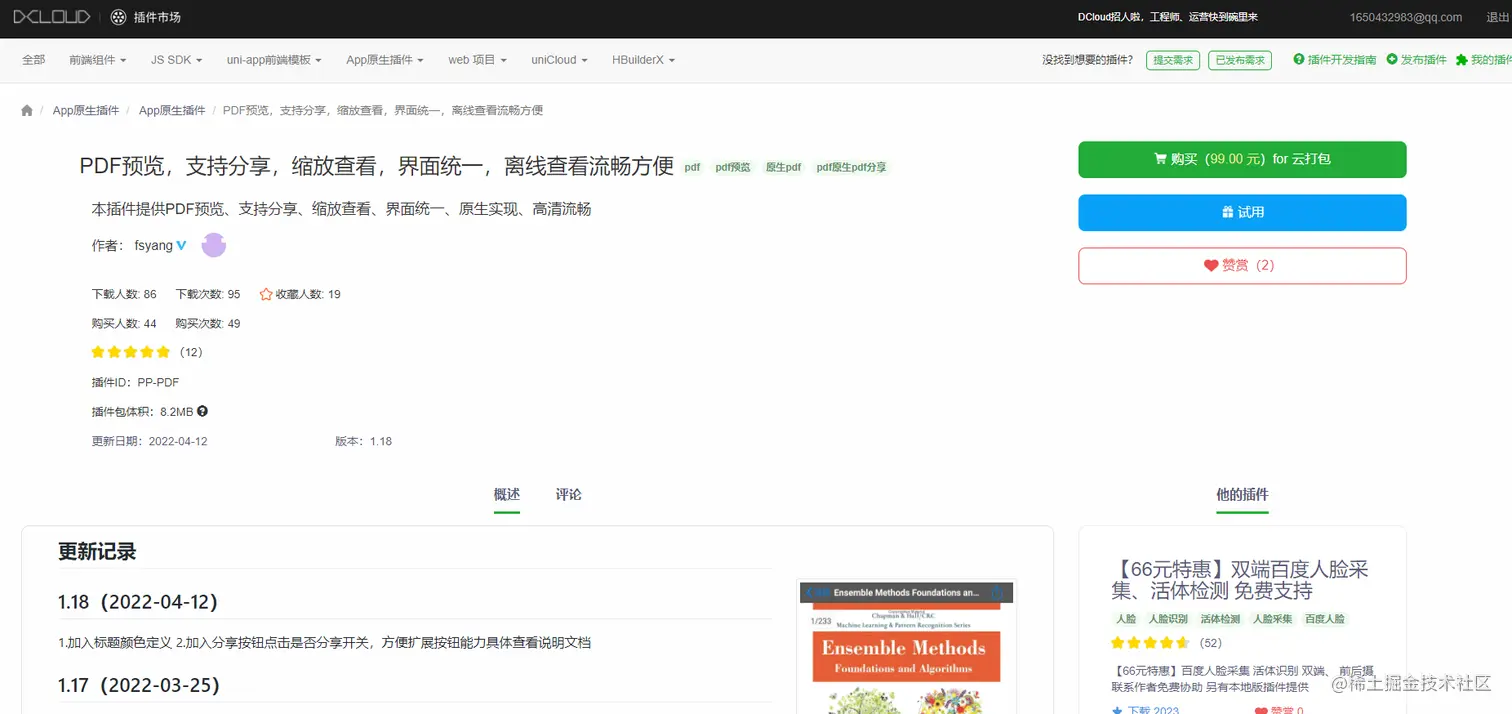Click the star icon beside 收藏人数
The image size is (1512, 714).
[265, 293]
